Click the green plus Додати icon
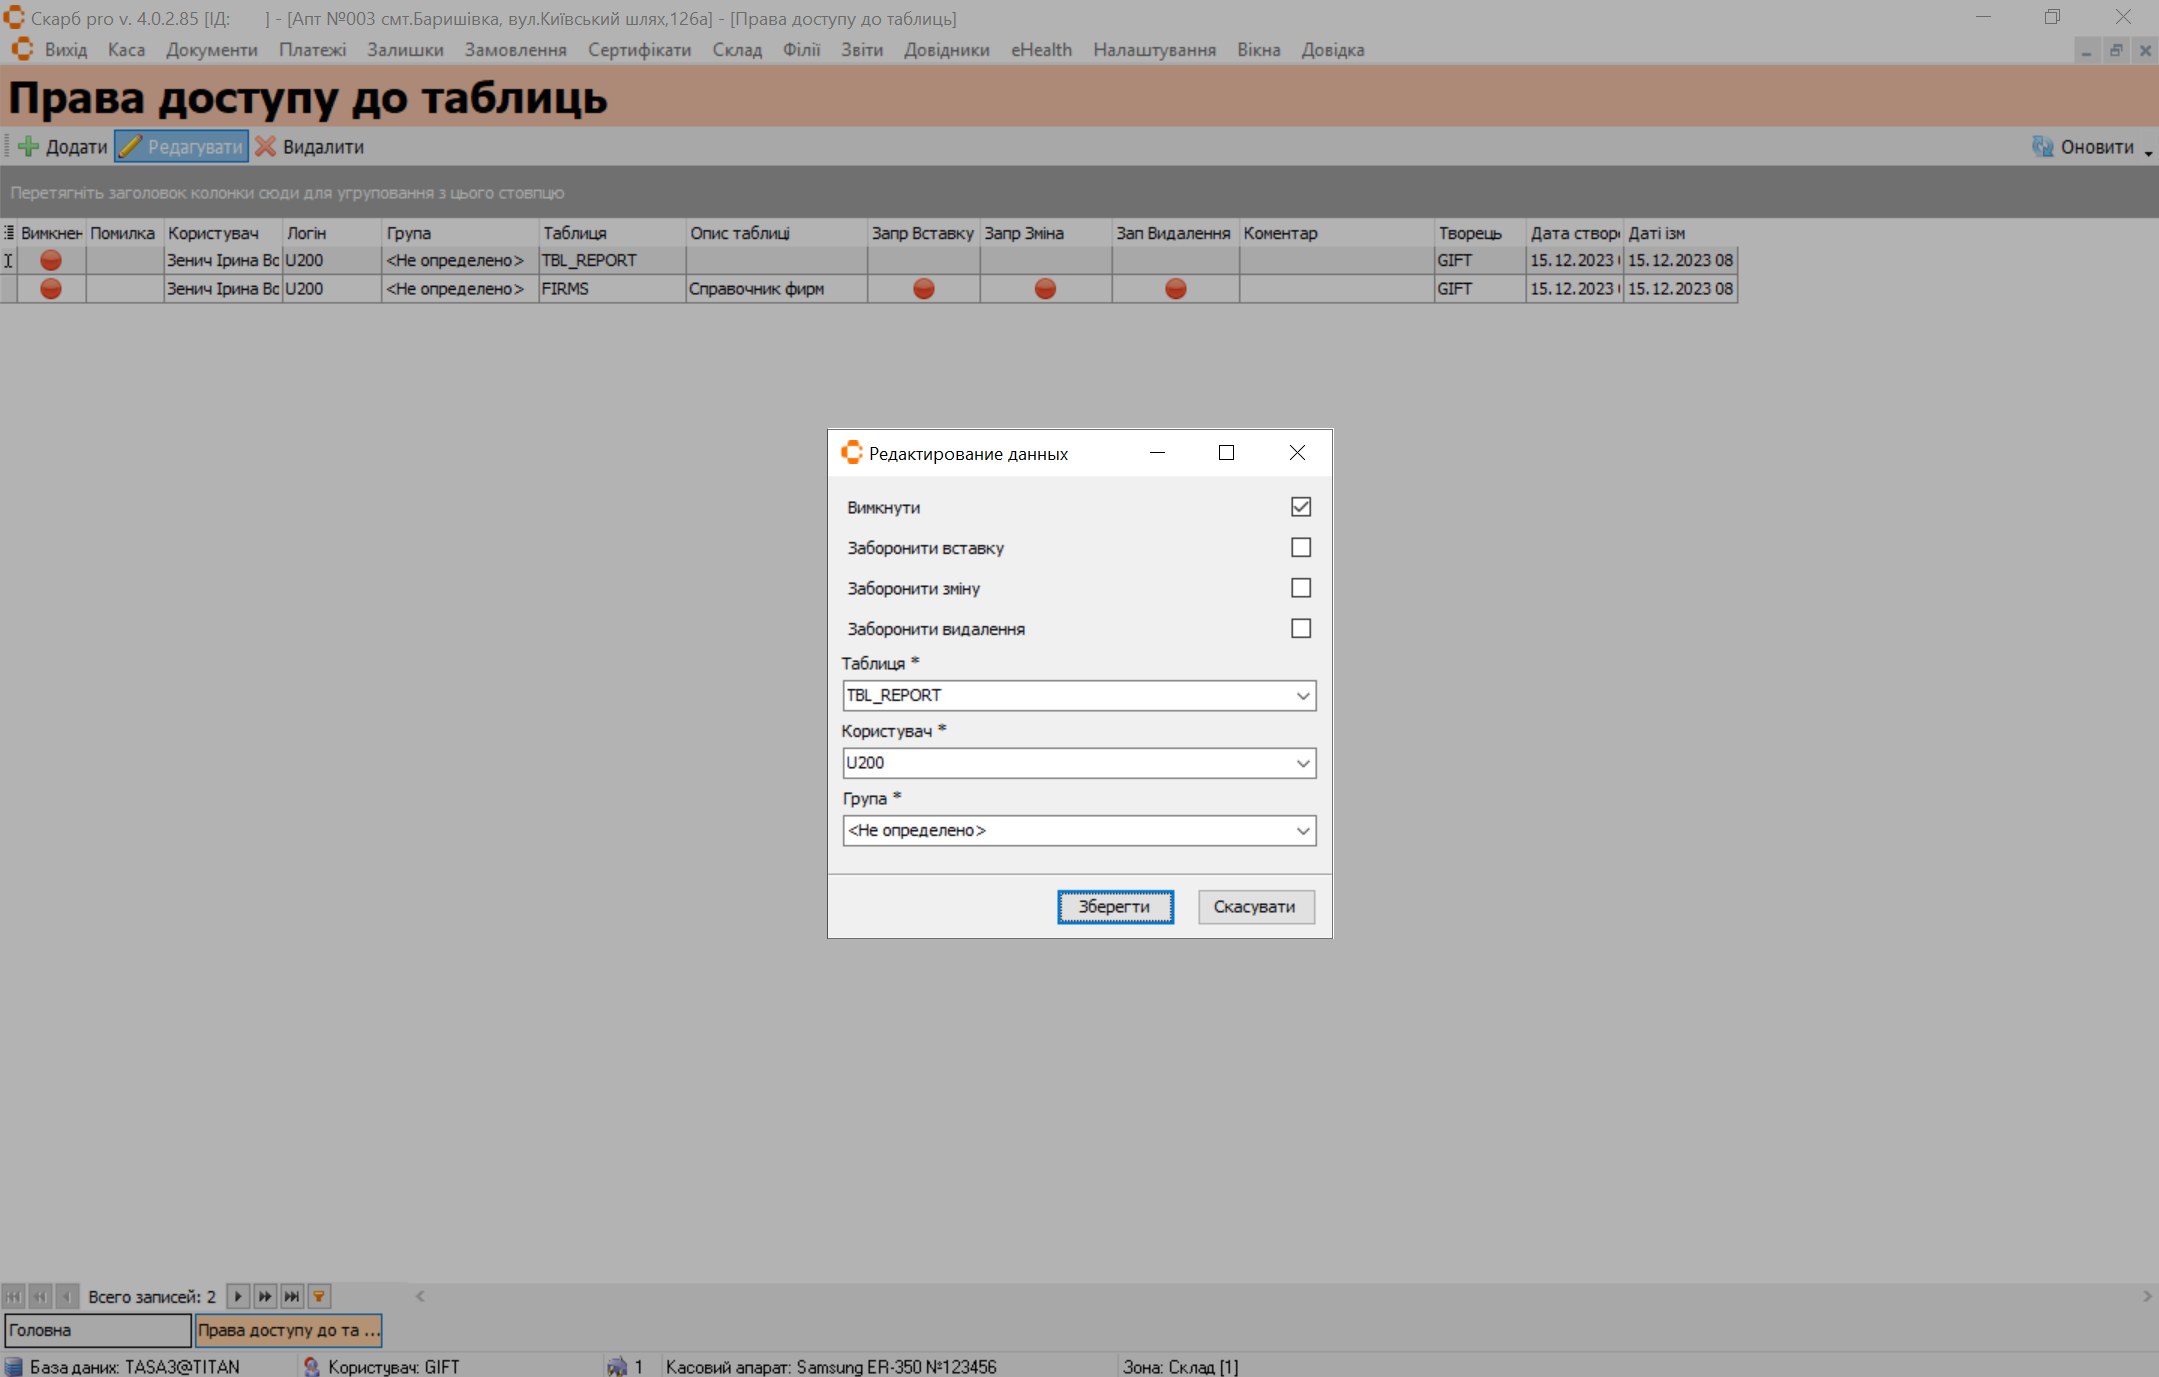Viewport: 2159px width, 1377px height. click(29, 147)
